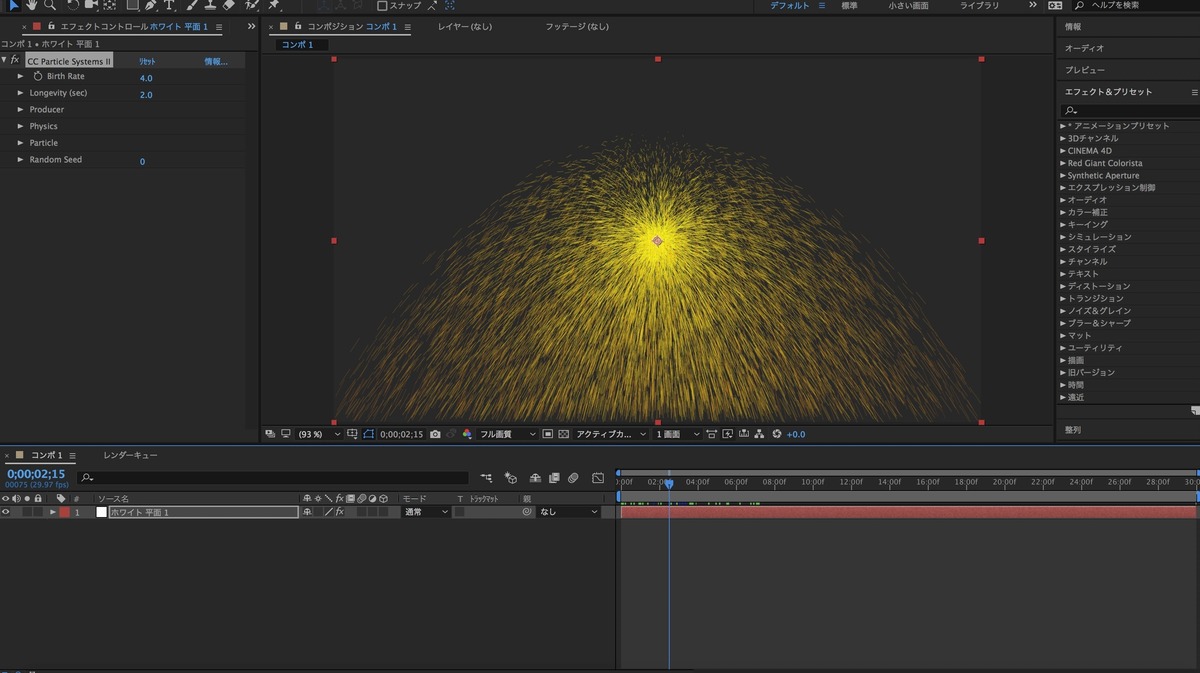
Task: Open the magnification (93 %) dropdown
Action: click(319, 434)
